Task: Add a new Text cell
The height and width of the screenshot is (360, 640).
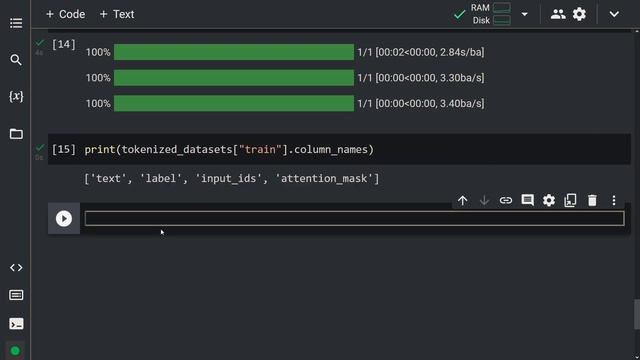Action: [x=117, y=14]
